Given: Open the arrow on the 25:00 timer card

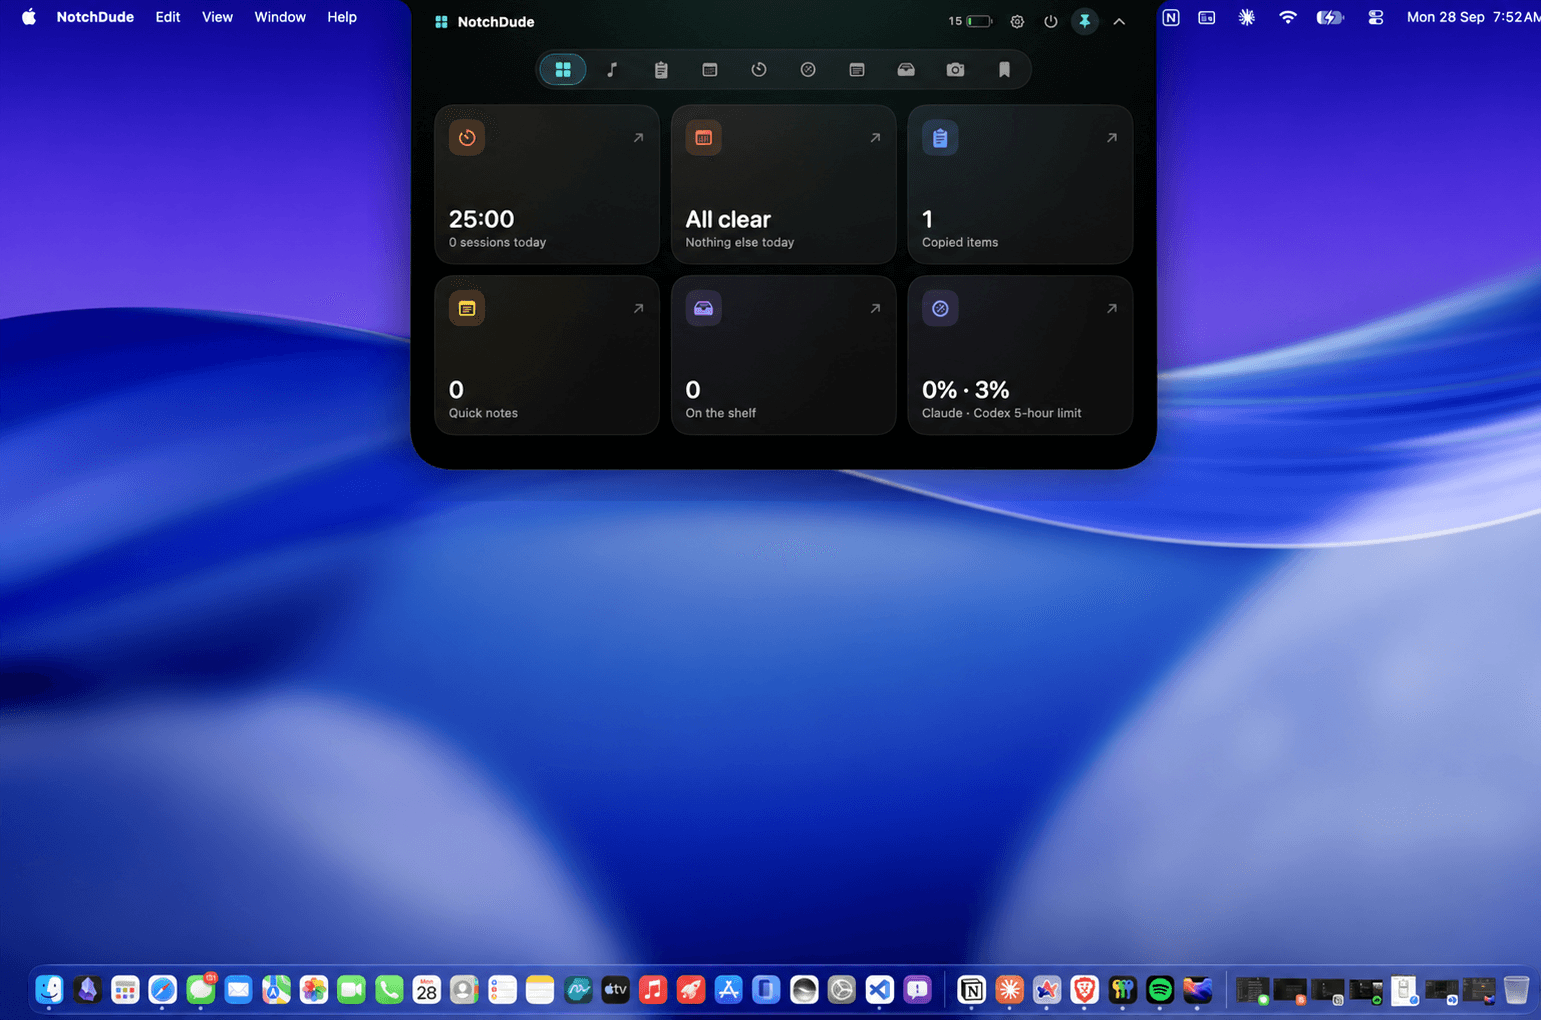Looking at the screenshot, I should [638, 138].
